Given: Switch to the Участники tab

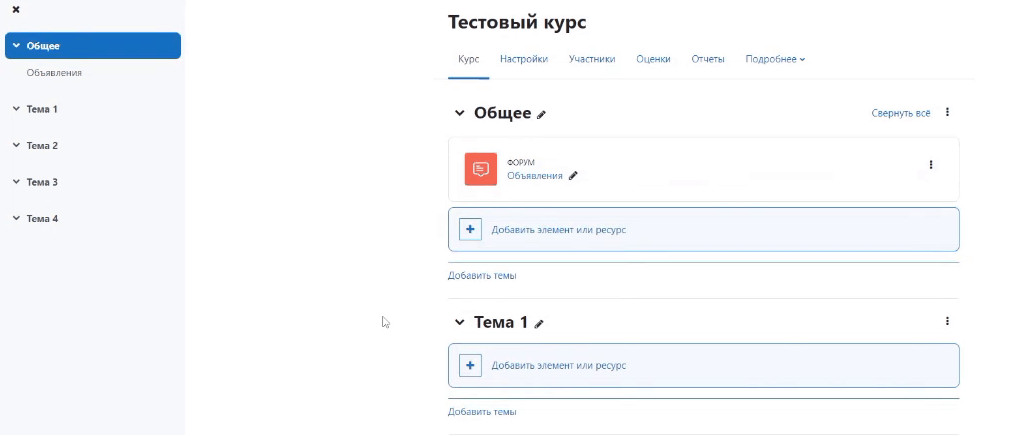Looking at the screenshot, I should pos(592,59).
